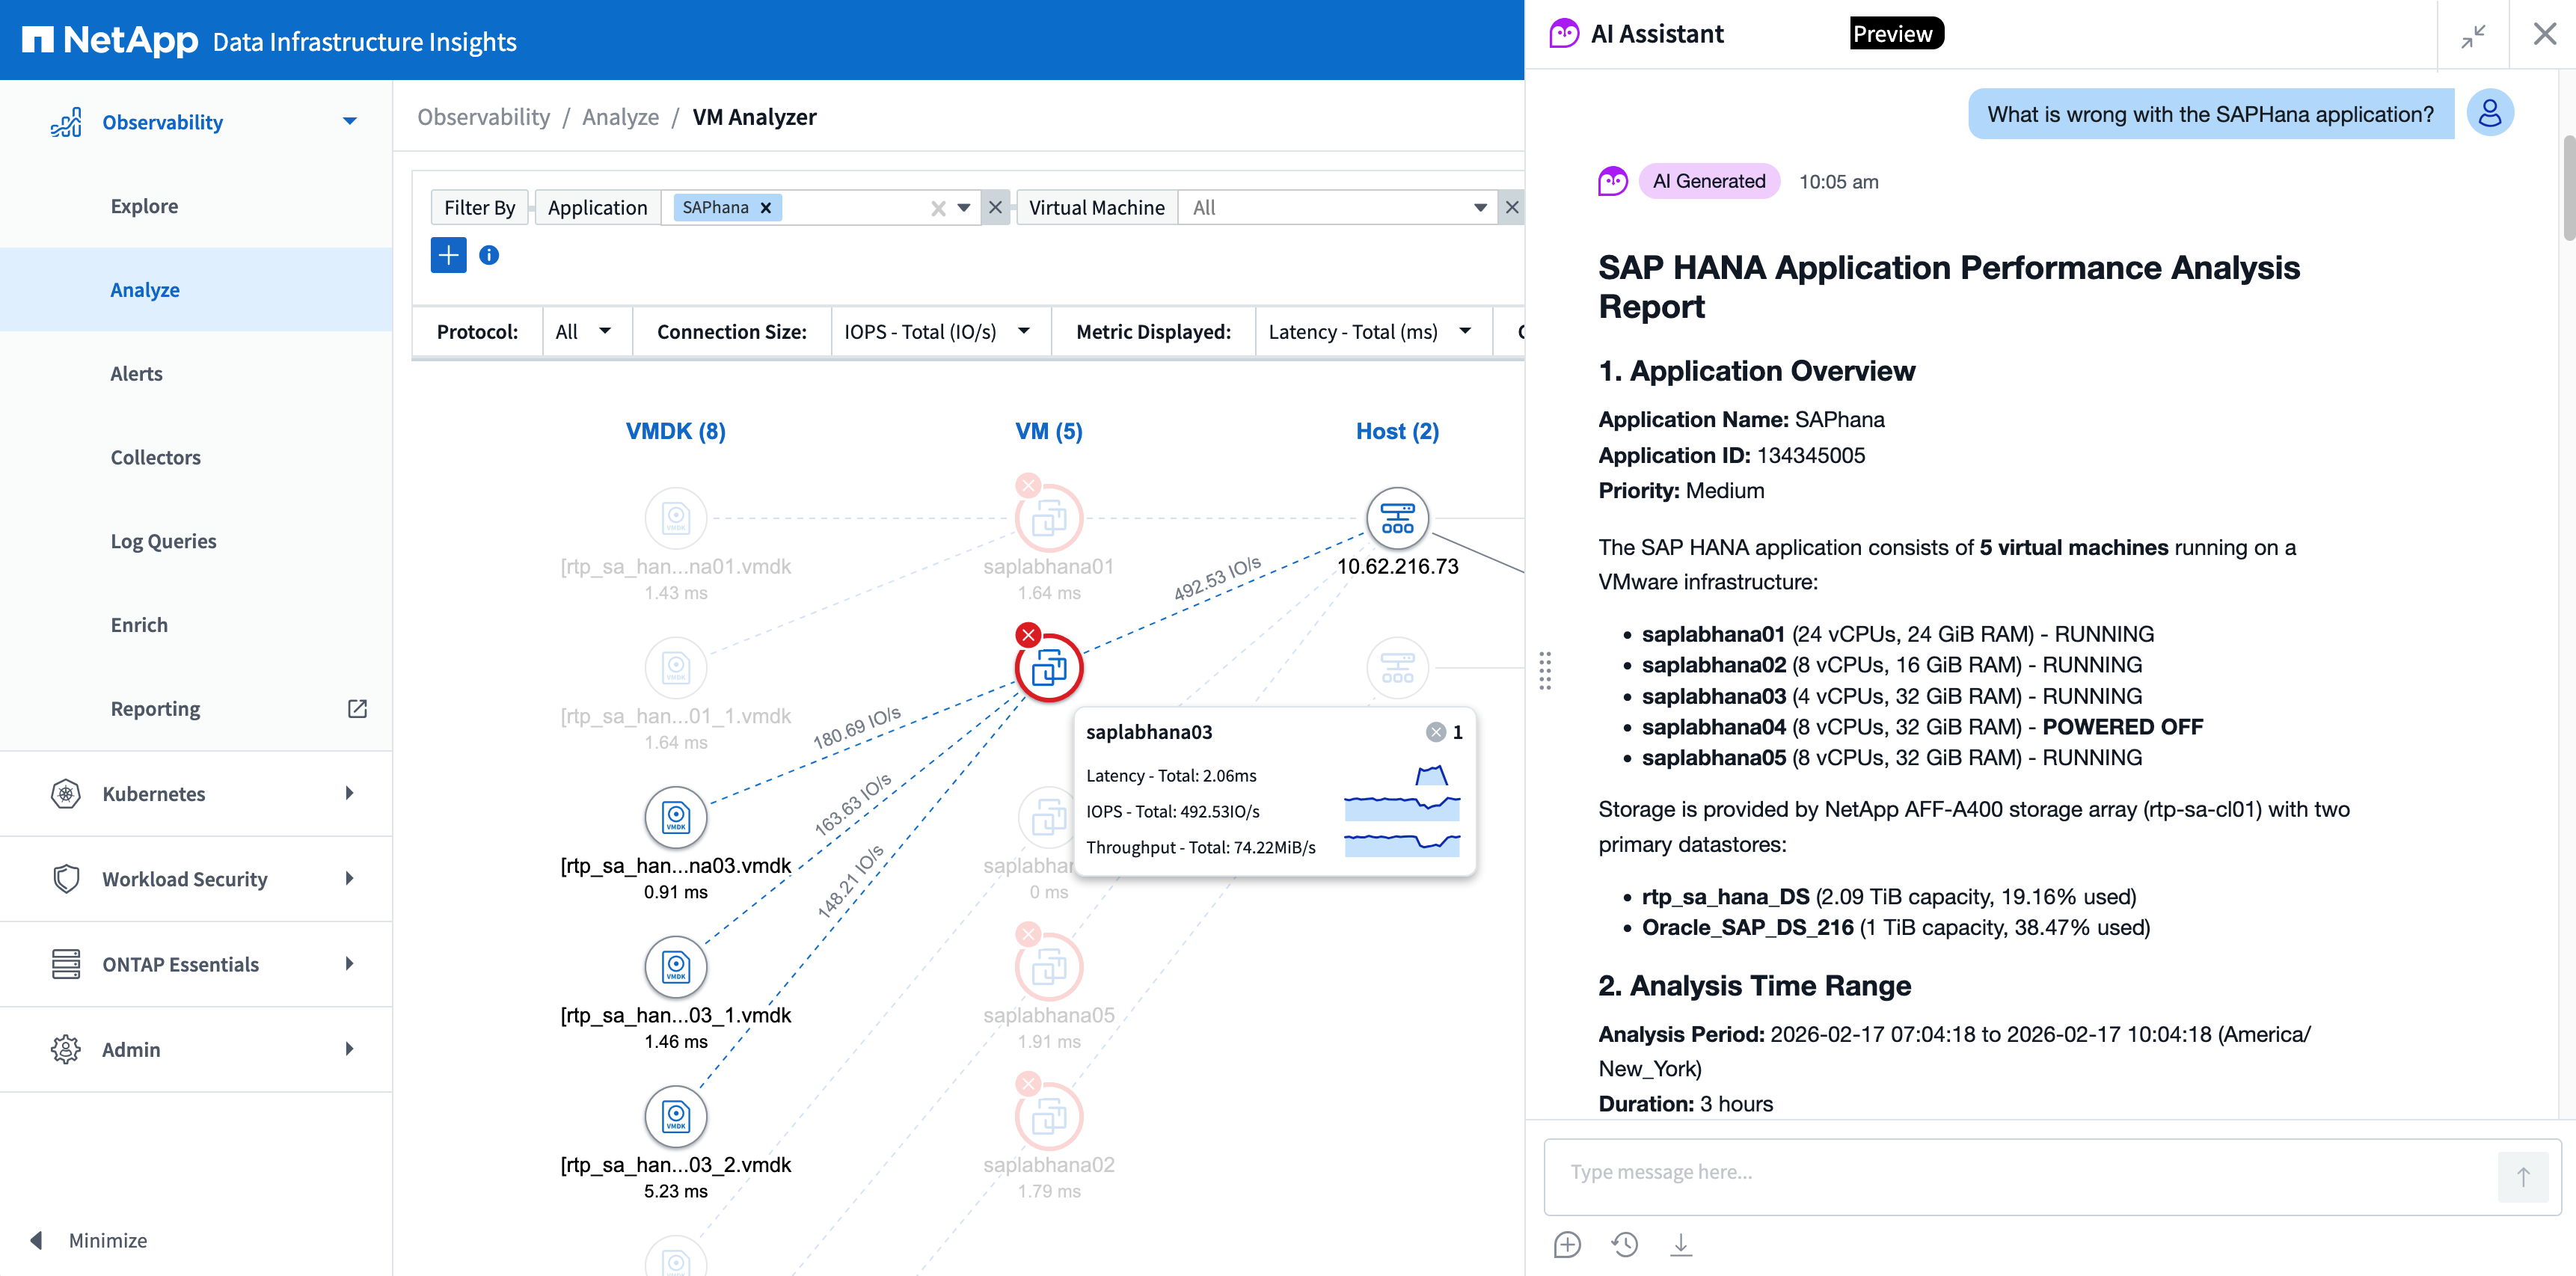Screen dimensions: 2576x1276
Task: Download the AI chat transcript
Action: pos(1681,1244)
